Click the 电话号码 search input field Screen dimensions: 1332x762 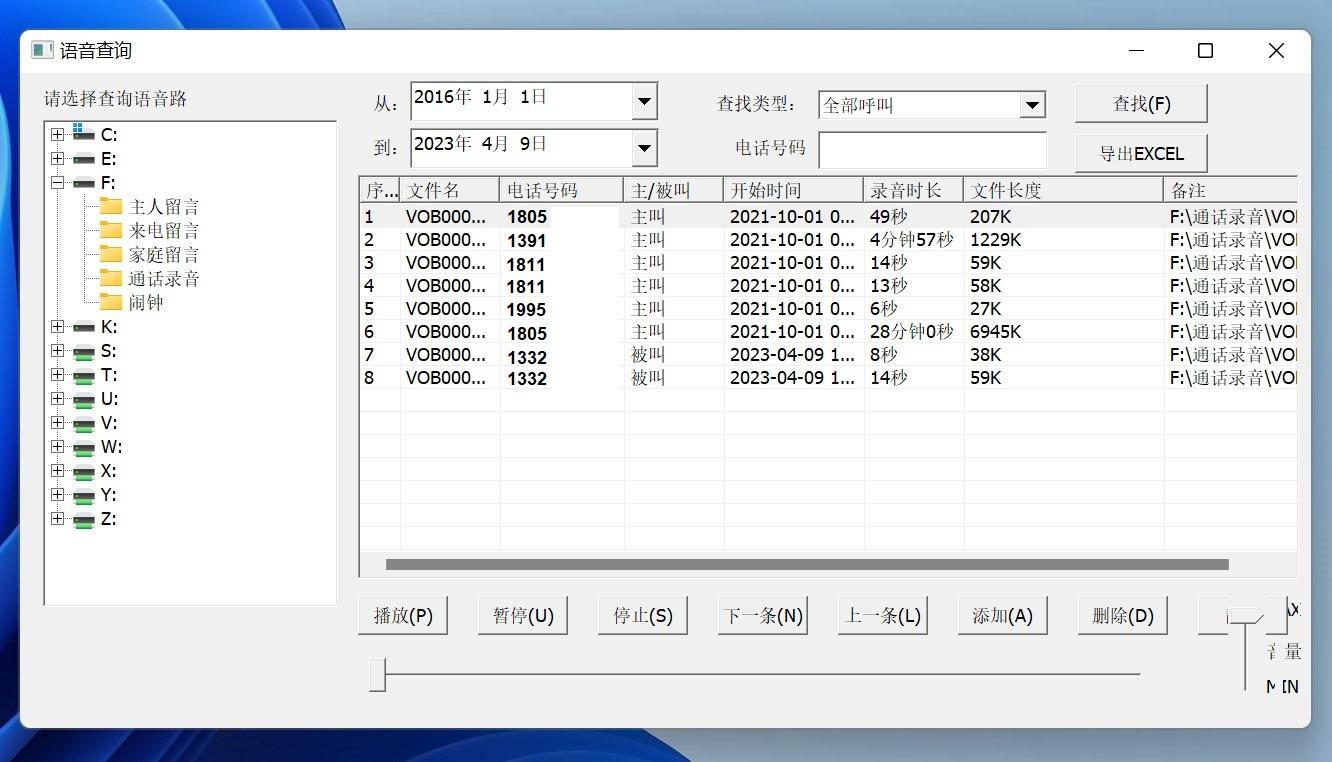(x=932, y=150)
